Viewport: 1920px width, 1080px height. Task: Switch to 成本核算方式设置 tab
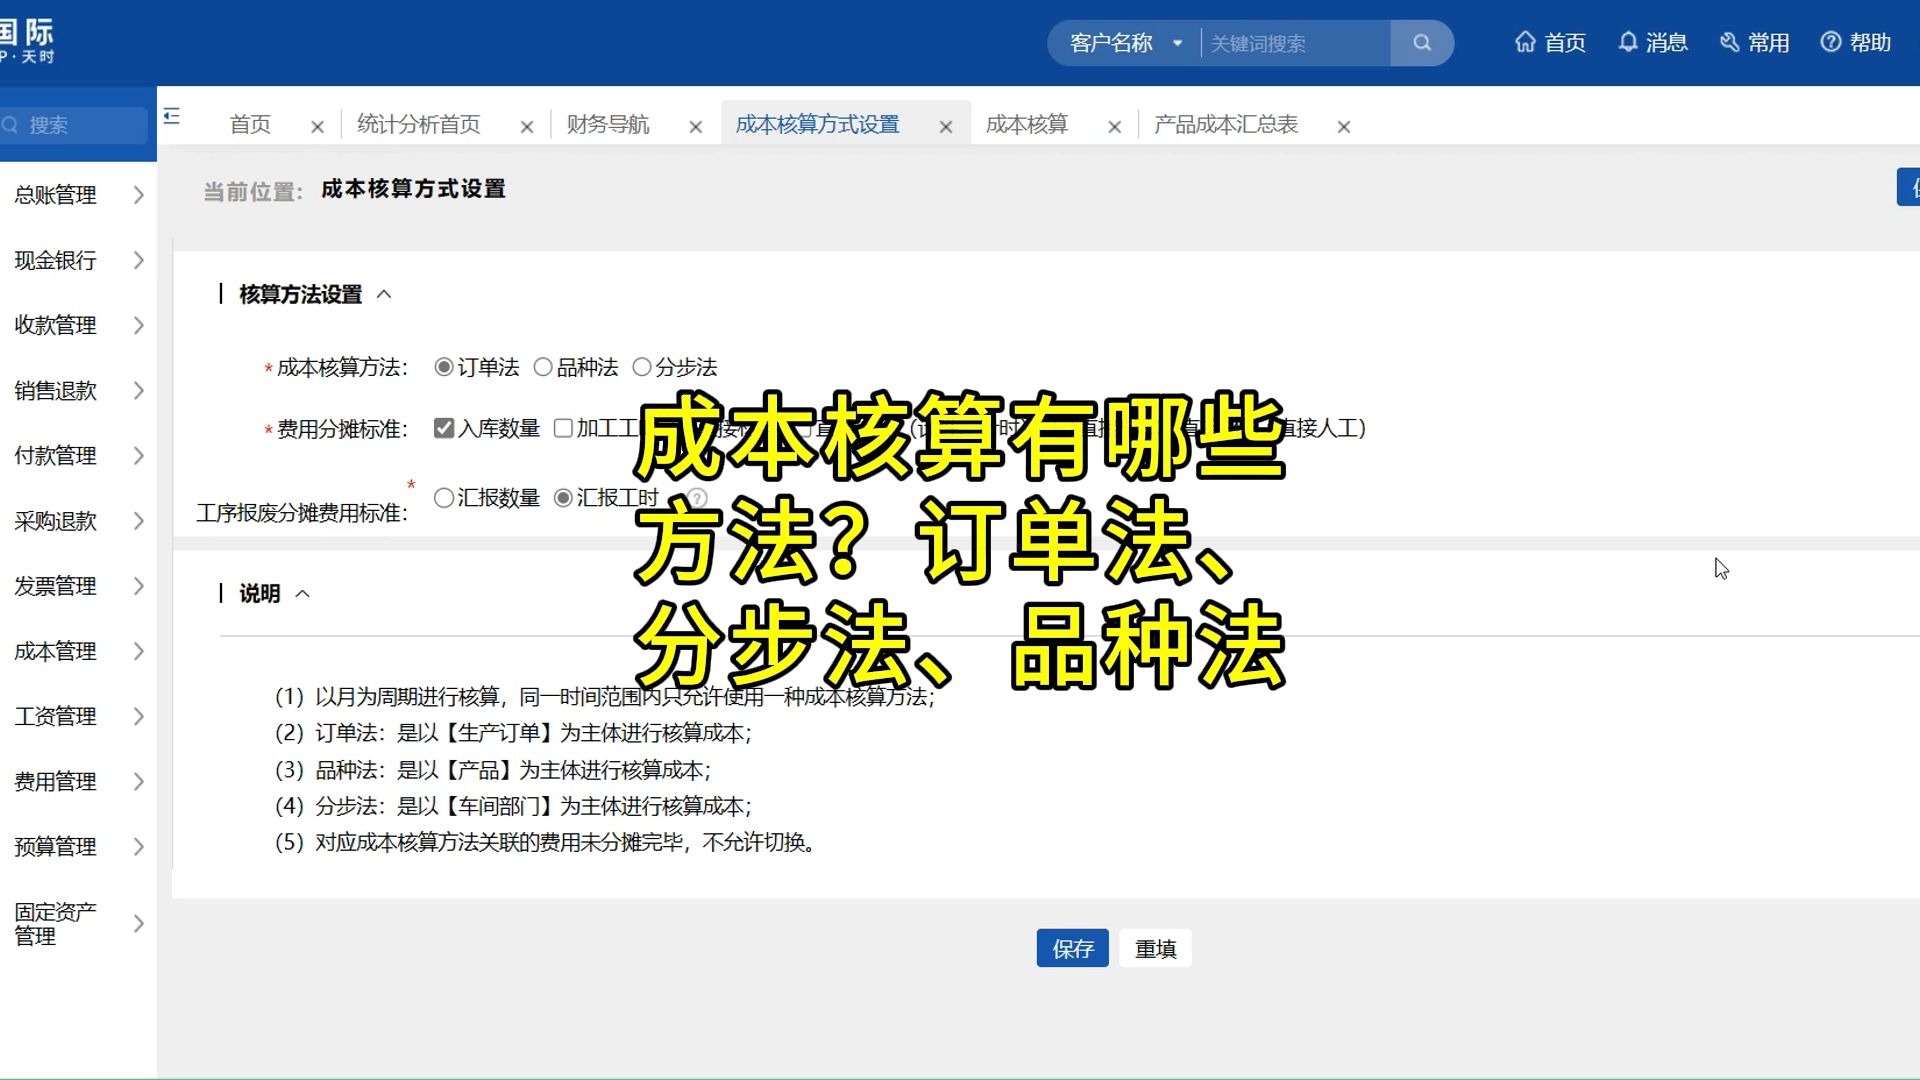[x=818, y=125]
